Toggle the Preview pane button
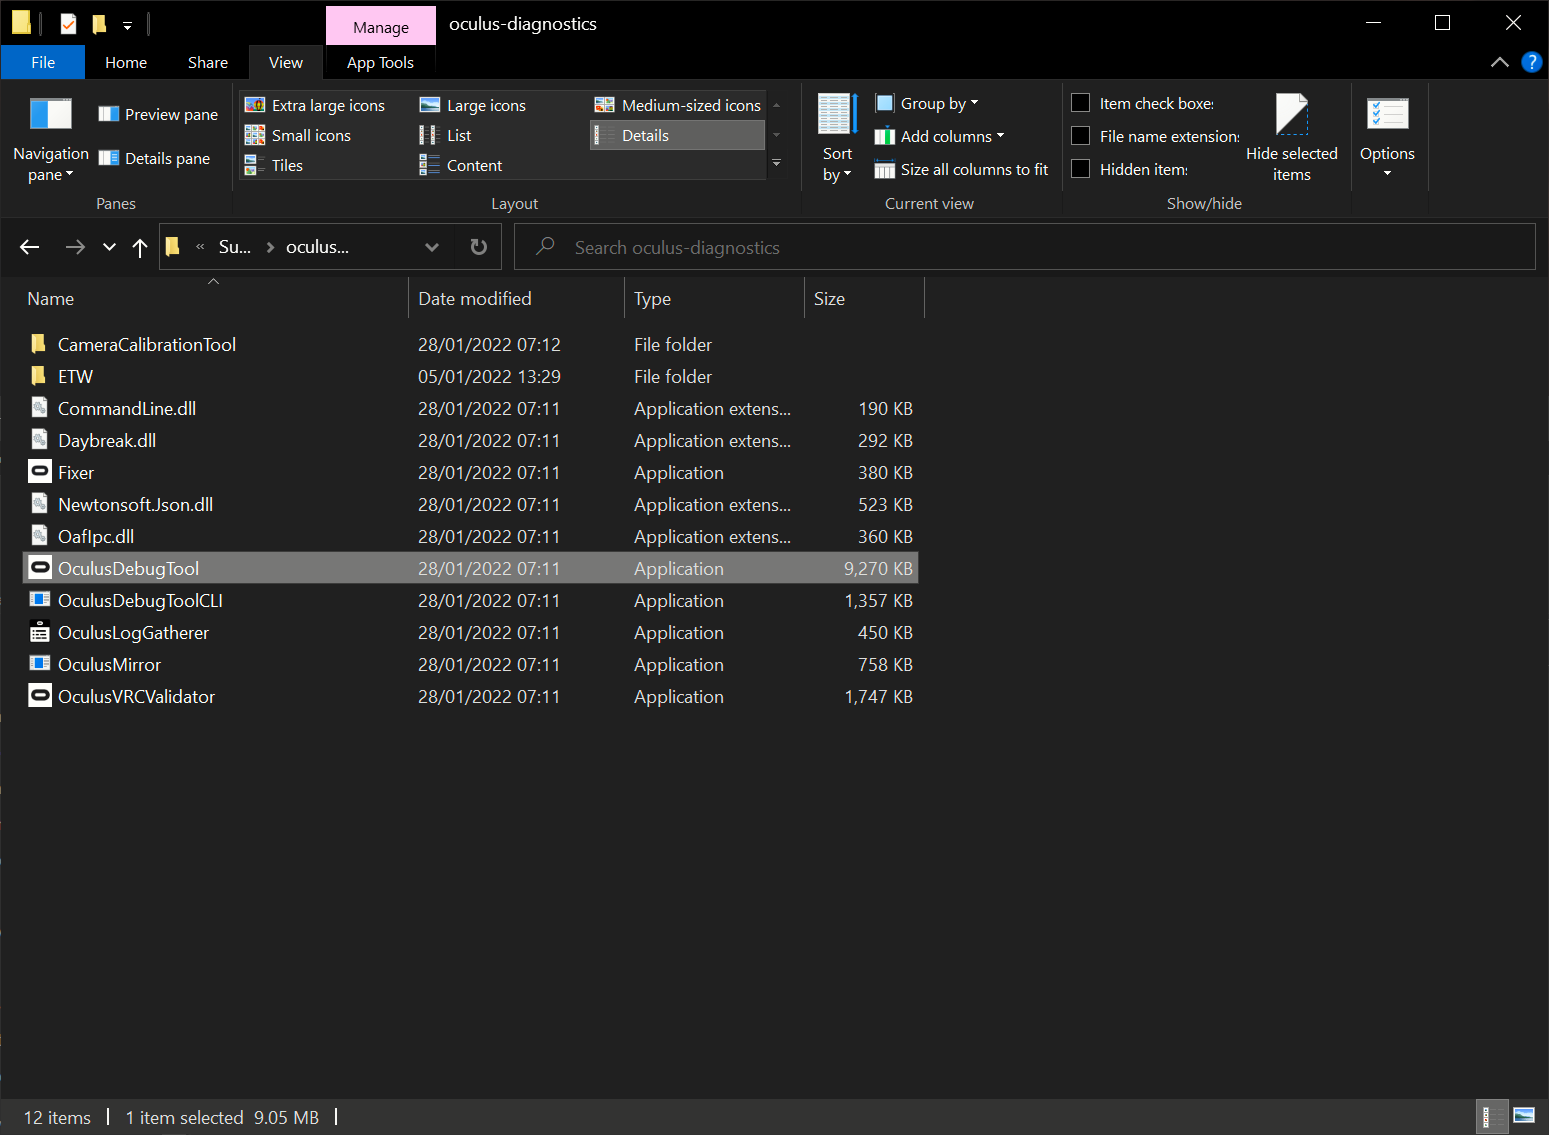1549x1135 pixels. (x=158, y=114)
